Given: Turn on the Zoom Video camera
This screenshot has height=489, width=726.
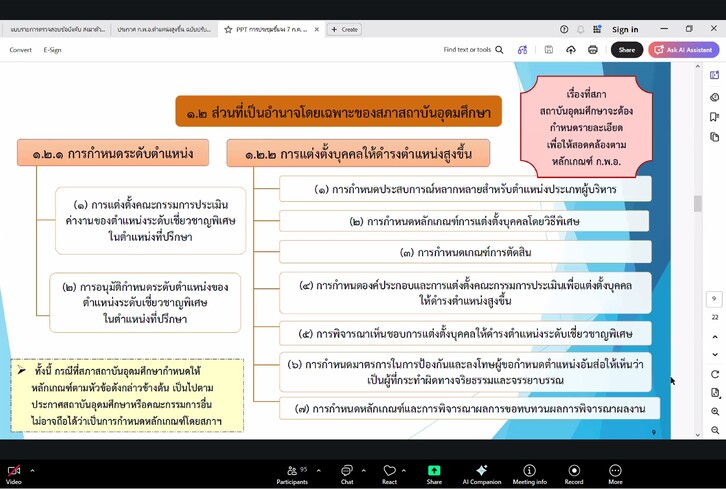Looking at the screenshot, I should [14, 474].
